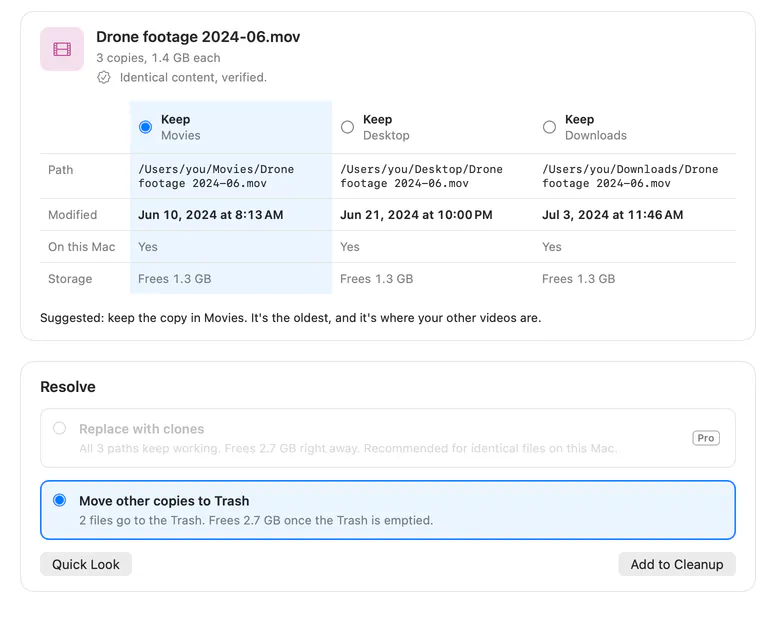This screenshot has width=776, height=620.
Task: Select Keep Movies radio button
Action: pyautogui.click(x=146, y=127)
